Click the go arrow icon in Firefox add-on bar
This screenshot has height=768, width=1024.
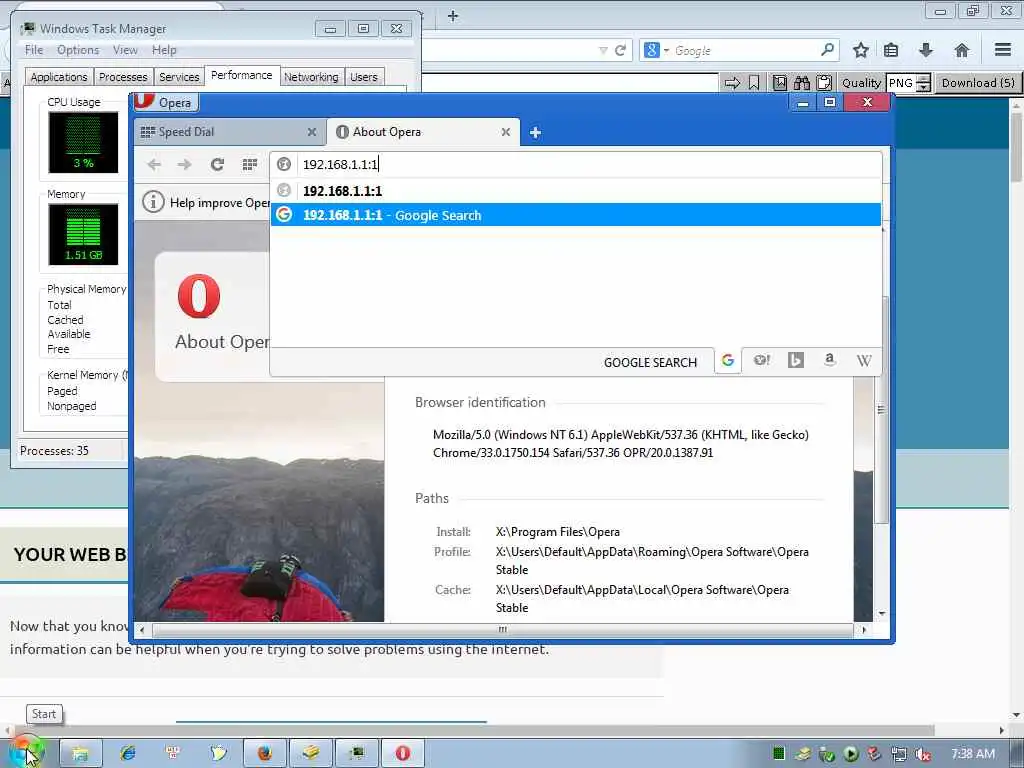click(732, 83)
